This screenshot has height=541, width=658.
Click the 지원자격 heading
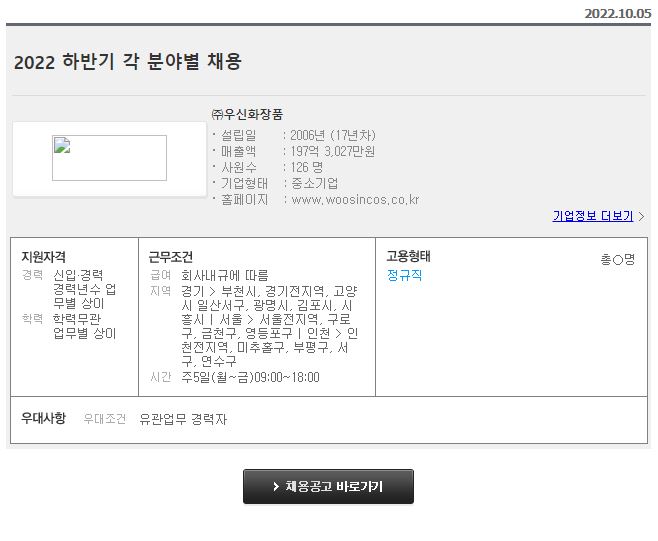click(43, 256)
